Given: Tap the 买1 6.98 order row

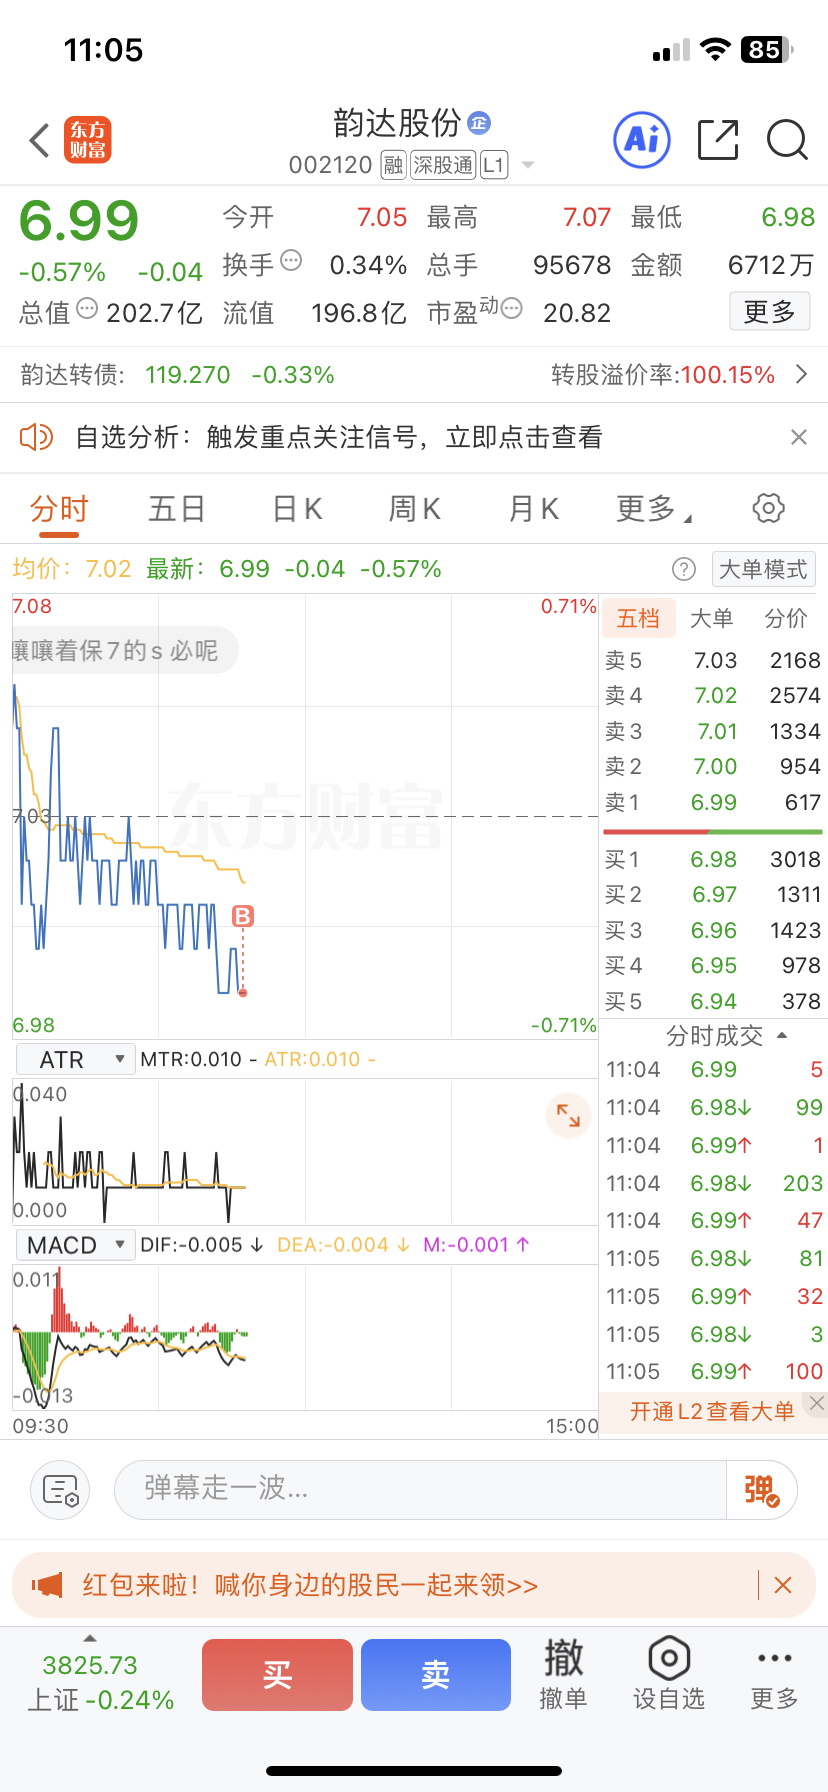Looking at the screenshot, I should pos(712,859).
